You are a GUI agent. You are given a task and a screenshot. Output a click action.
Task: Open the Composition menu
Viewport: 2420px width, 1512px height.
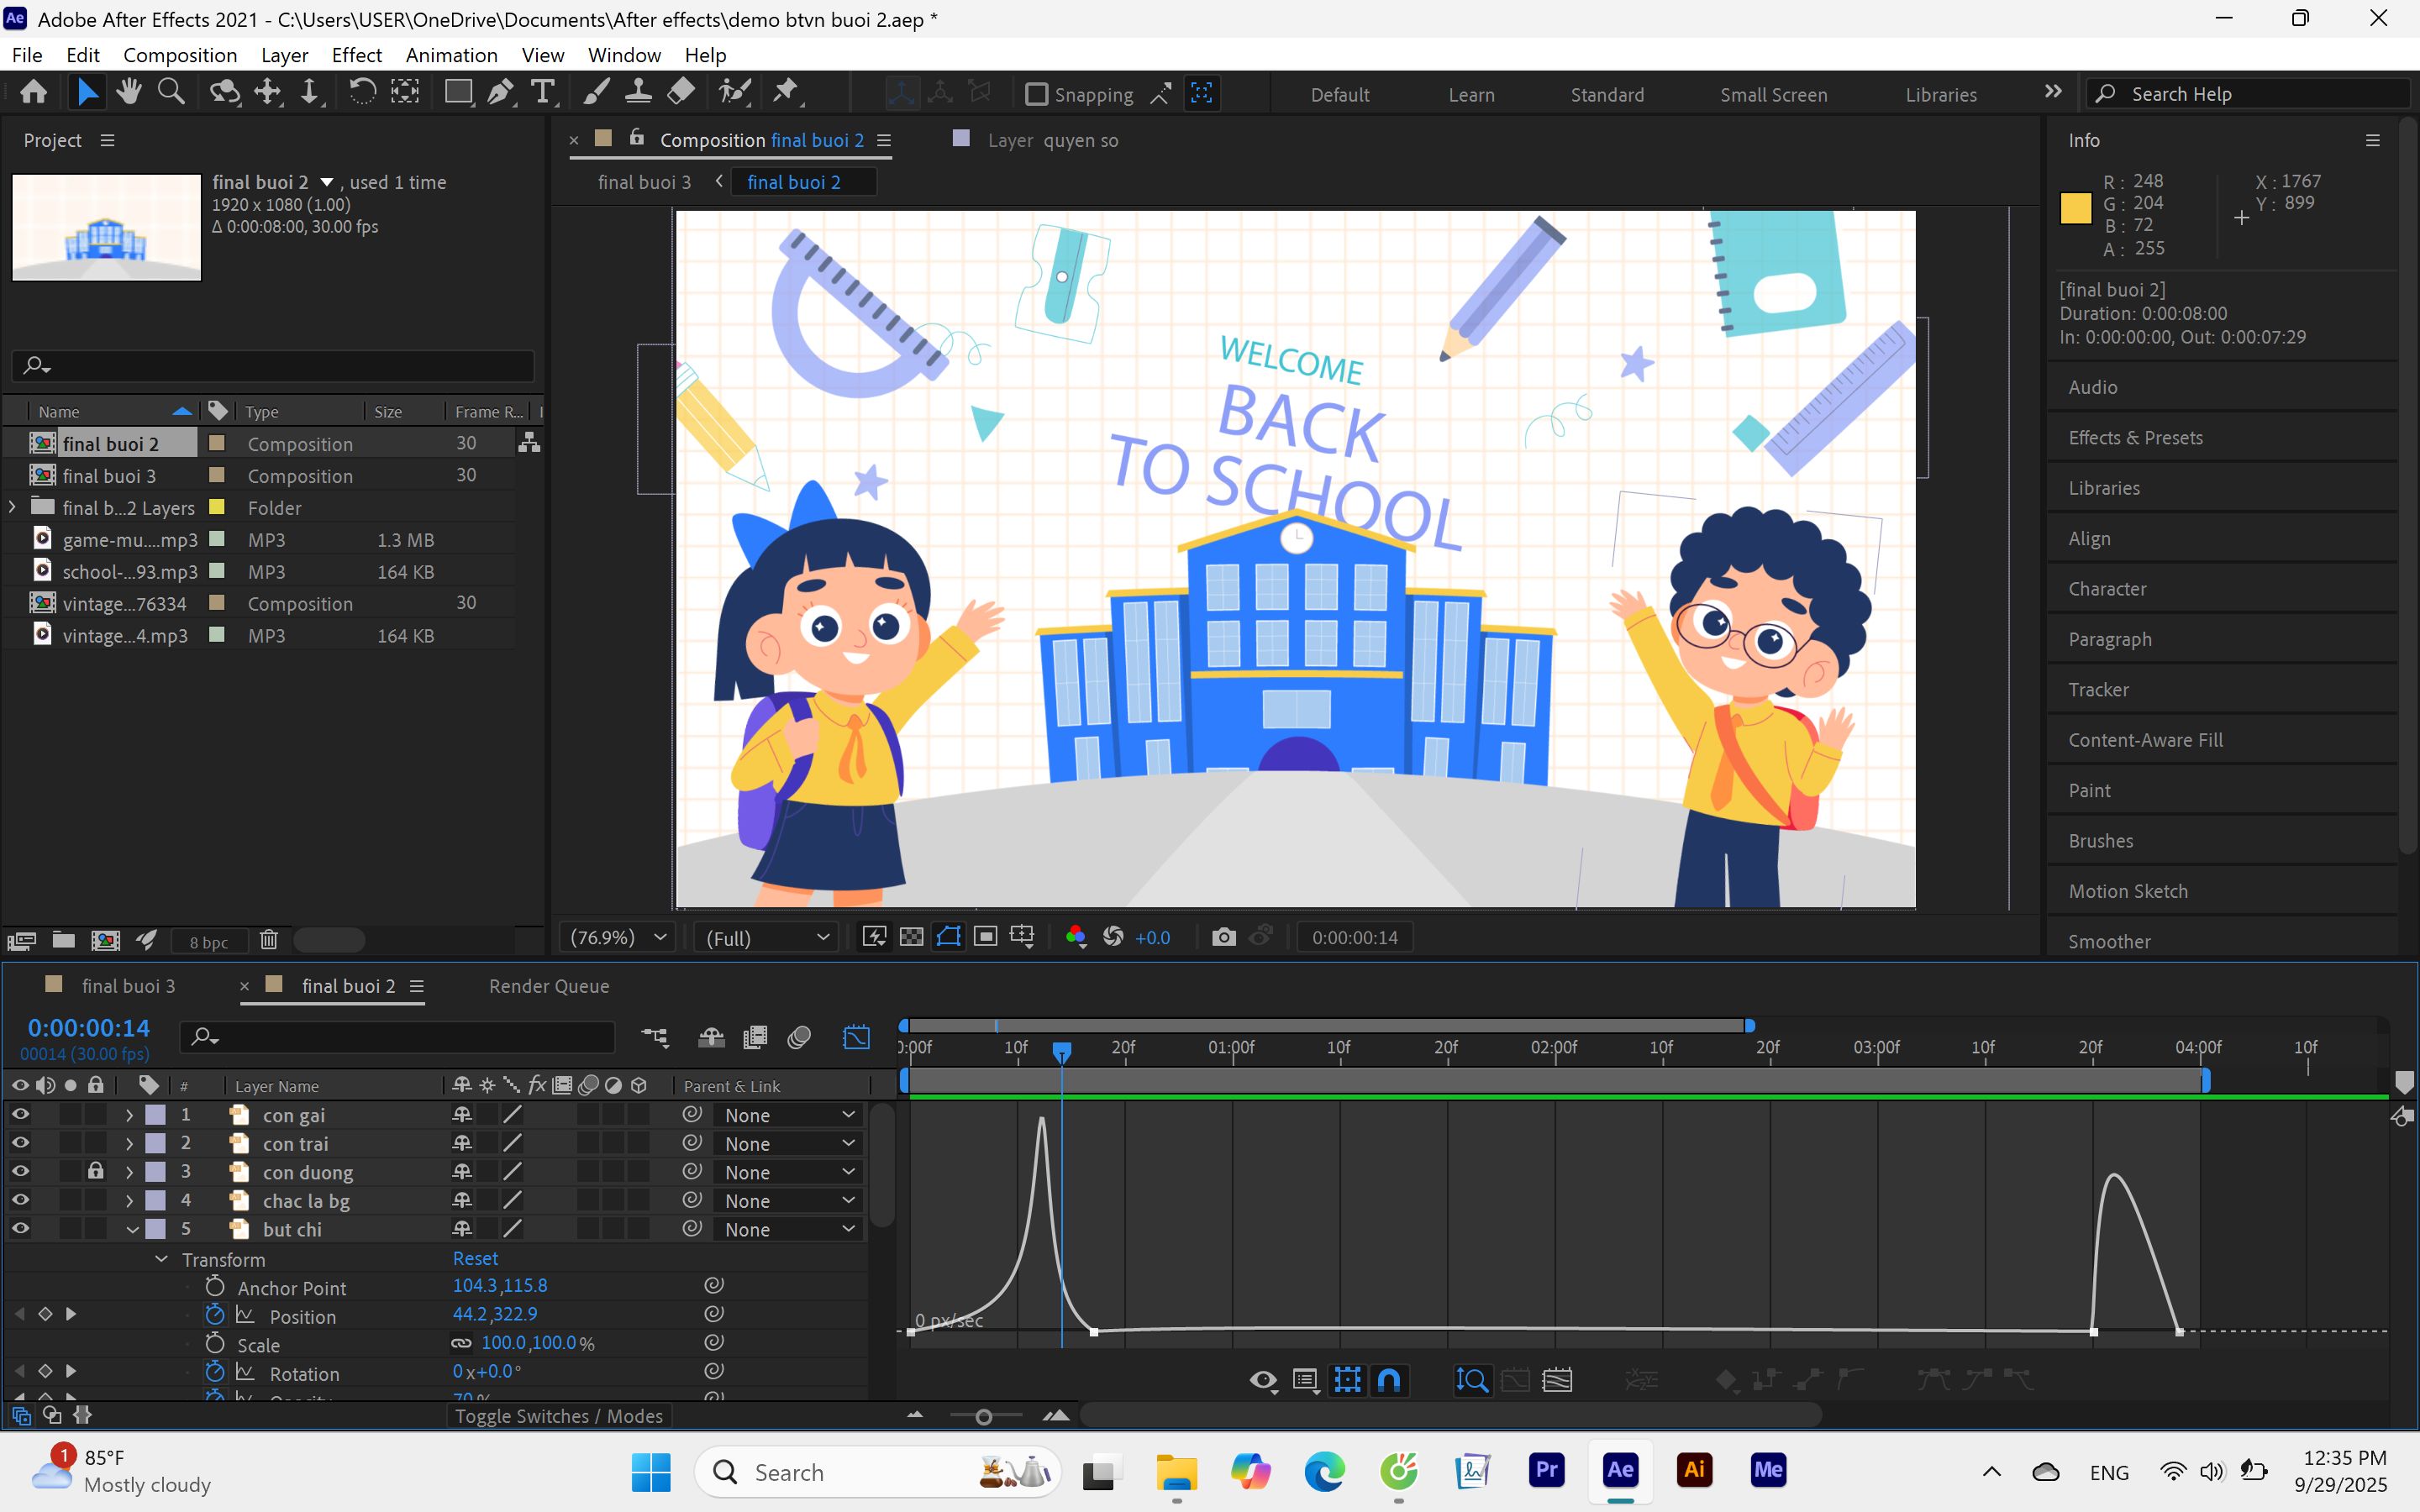click(180, 55)
